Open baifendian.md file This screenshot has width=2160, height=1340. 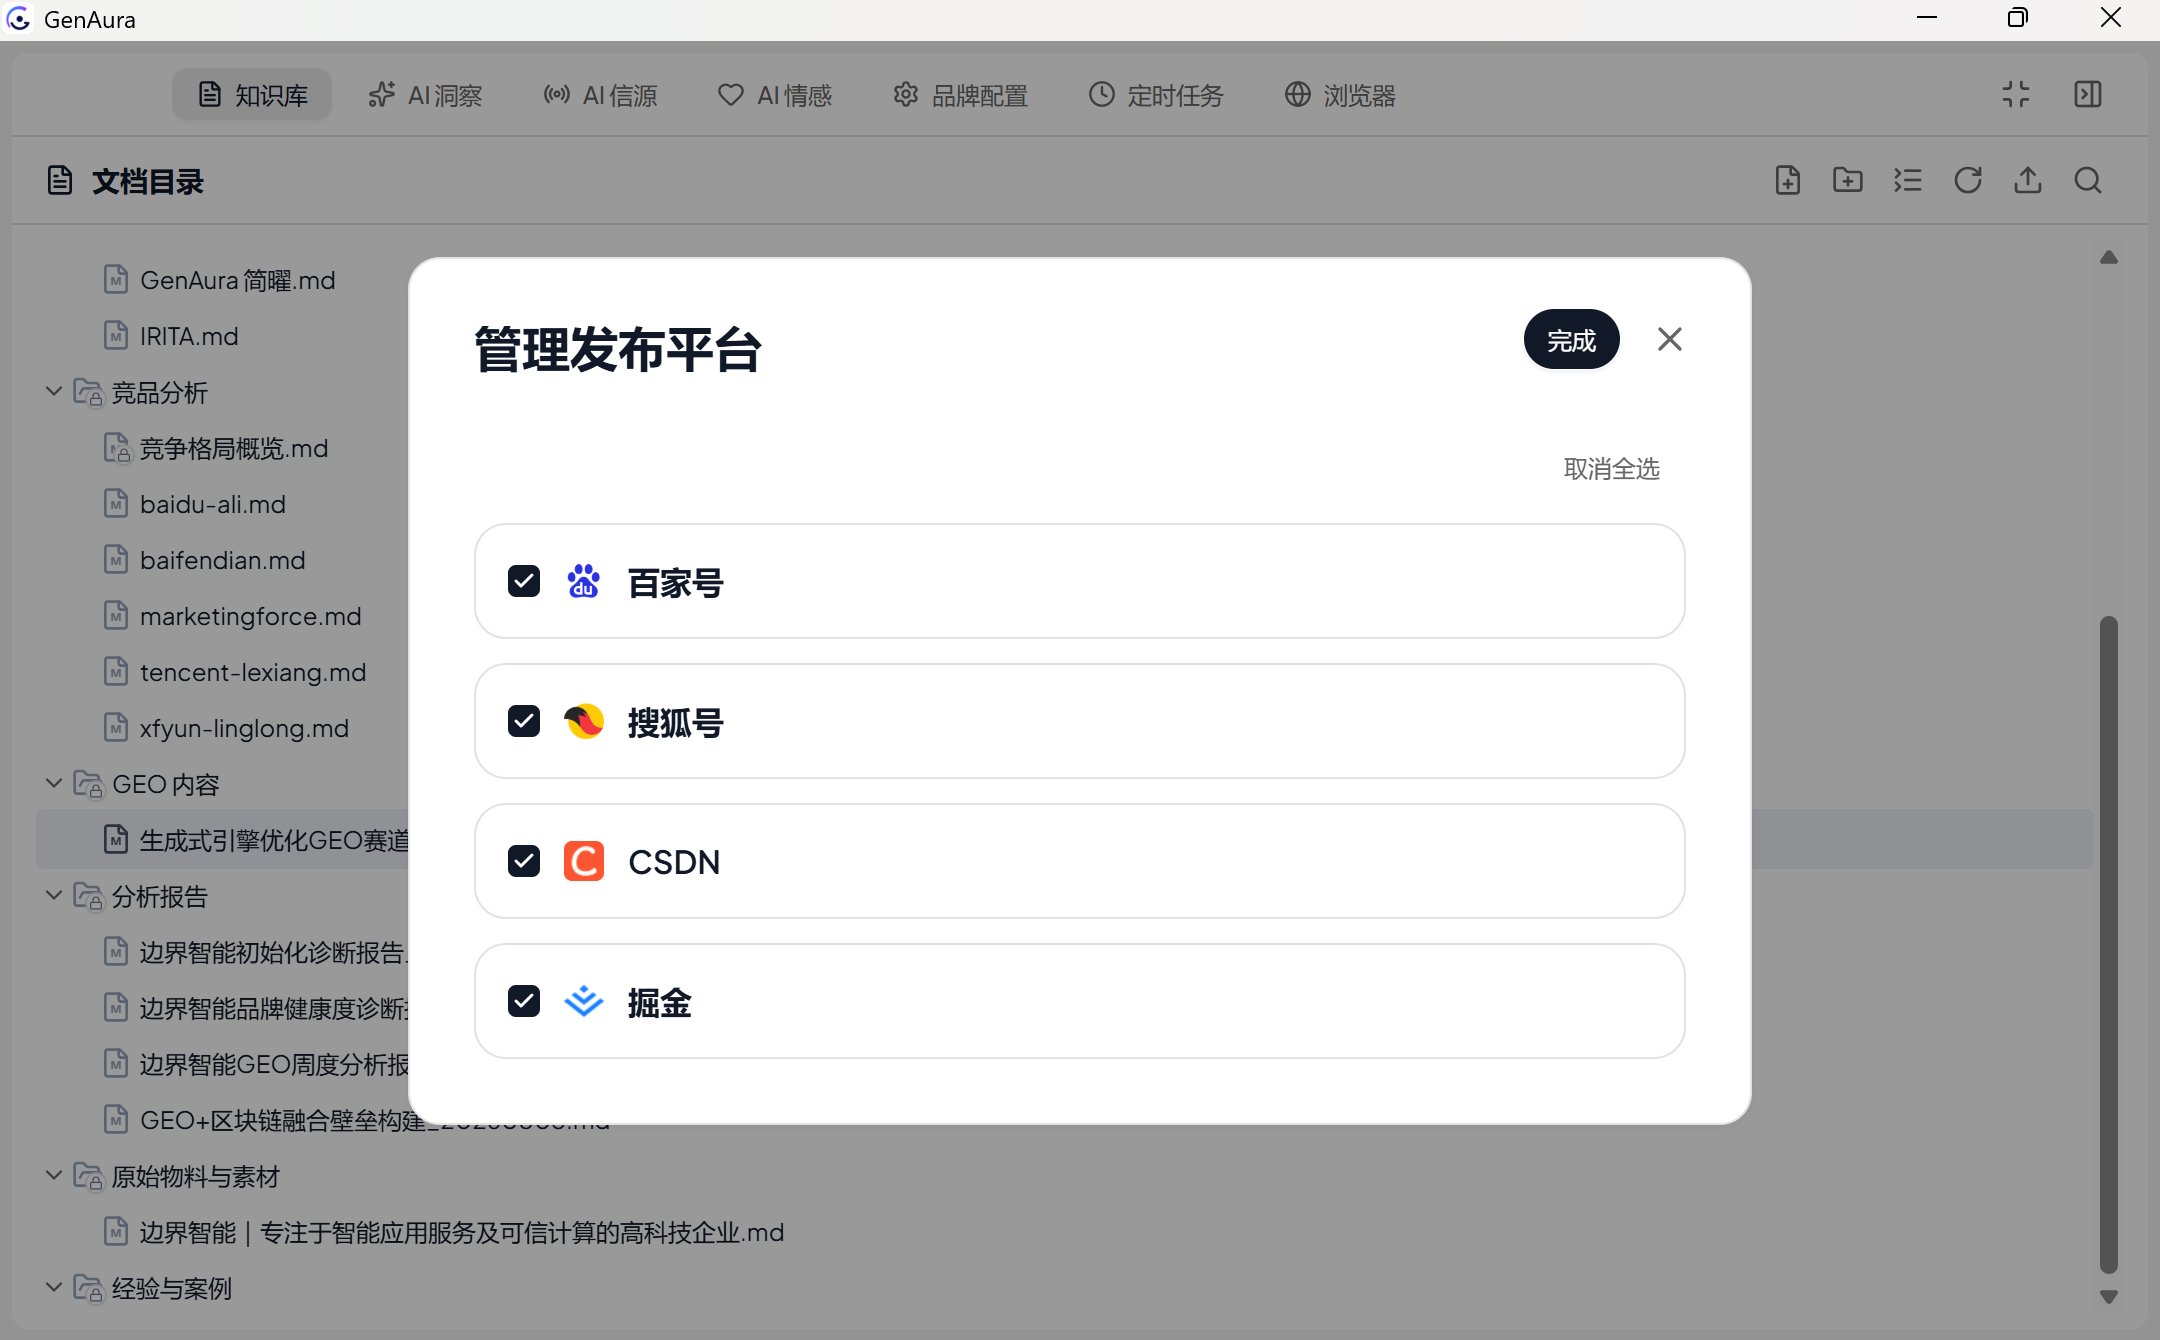tap(222, 560)
